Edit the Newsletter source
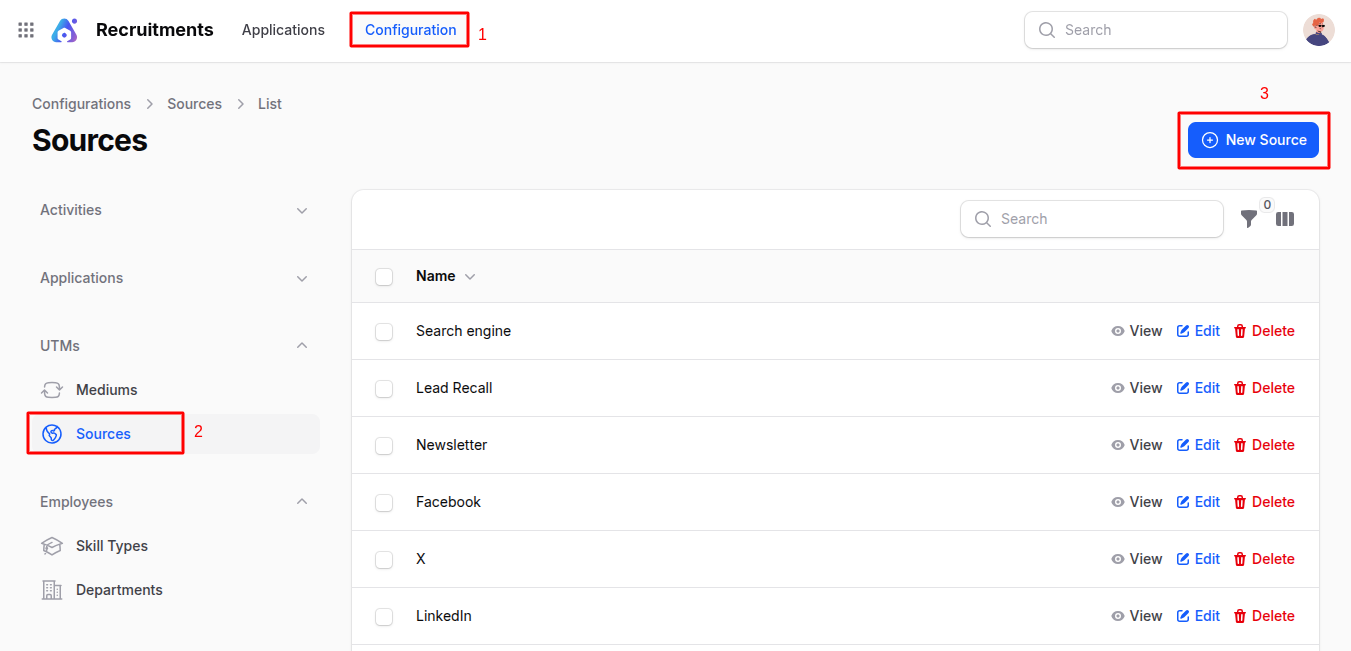 tap(1198, 445)
